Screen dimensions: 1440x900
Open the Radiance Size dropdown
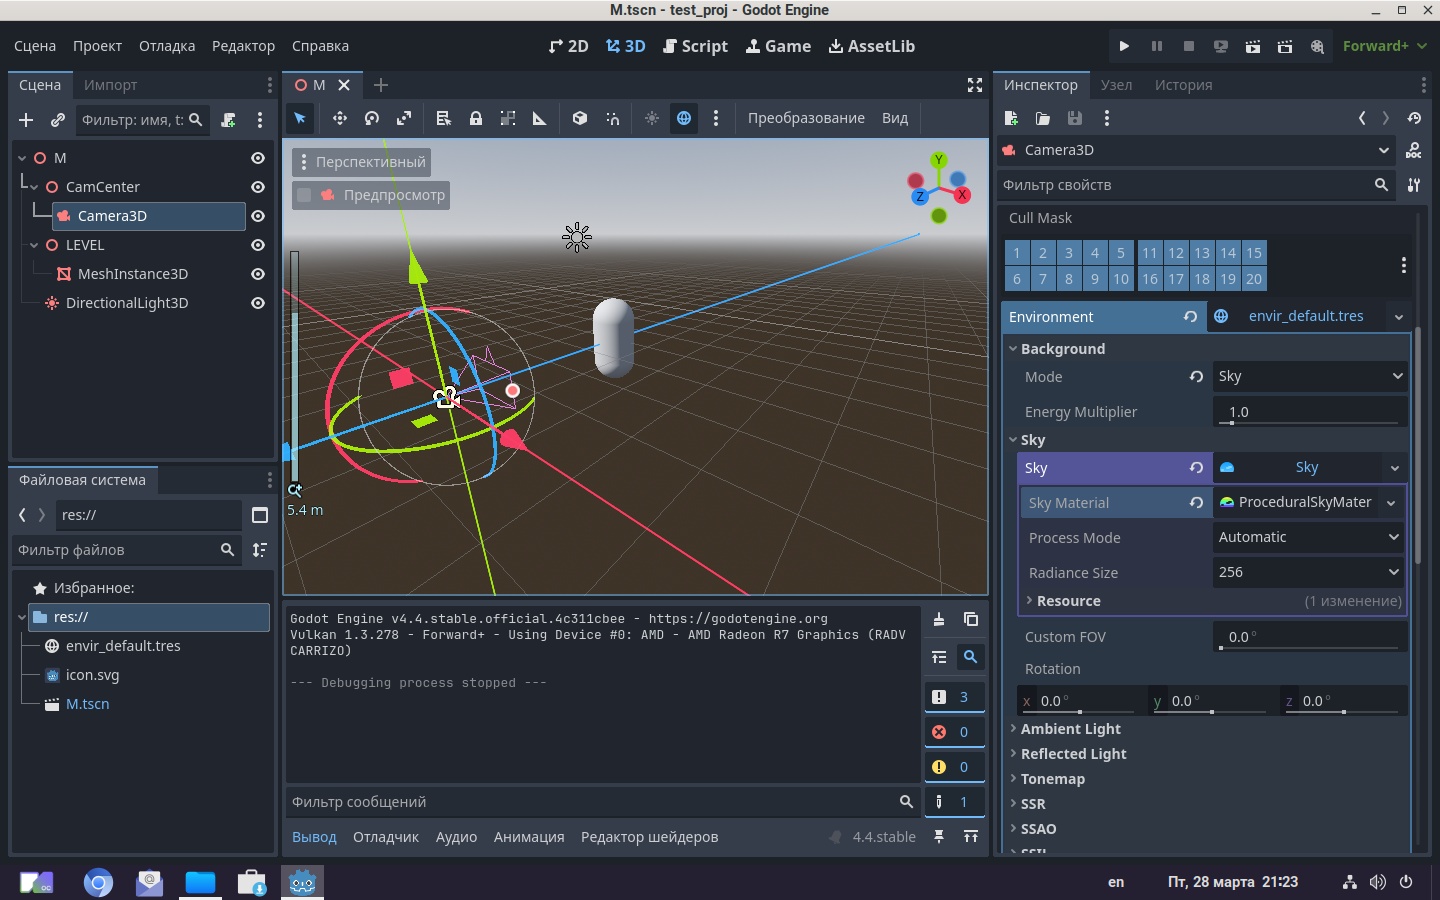1308,573
